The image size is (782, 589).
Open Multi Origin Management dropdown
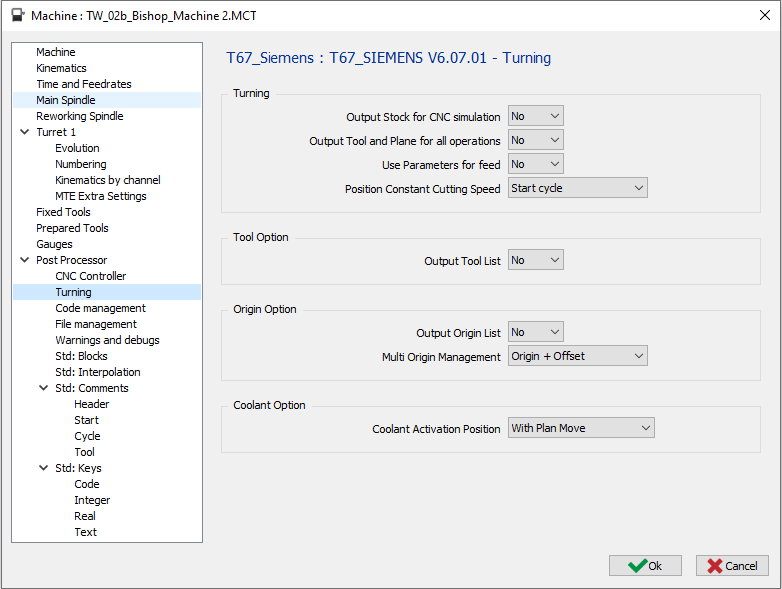(x=577, y=356)
